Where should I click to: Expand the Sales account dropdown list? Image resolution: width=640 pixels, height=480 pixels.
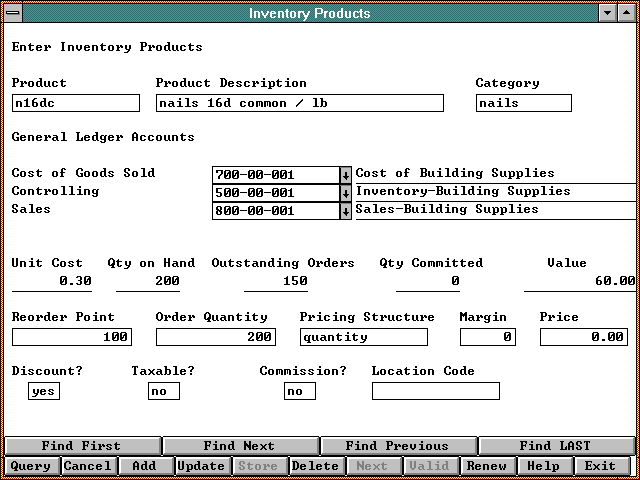point(346,211)
